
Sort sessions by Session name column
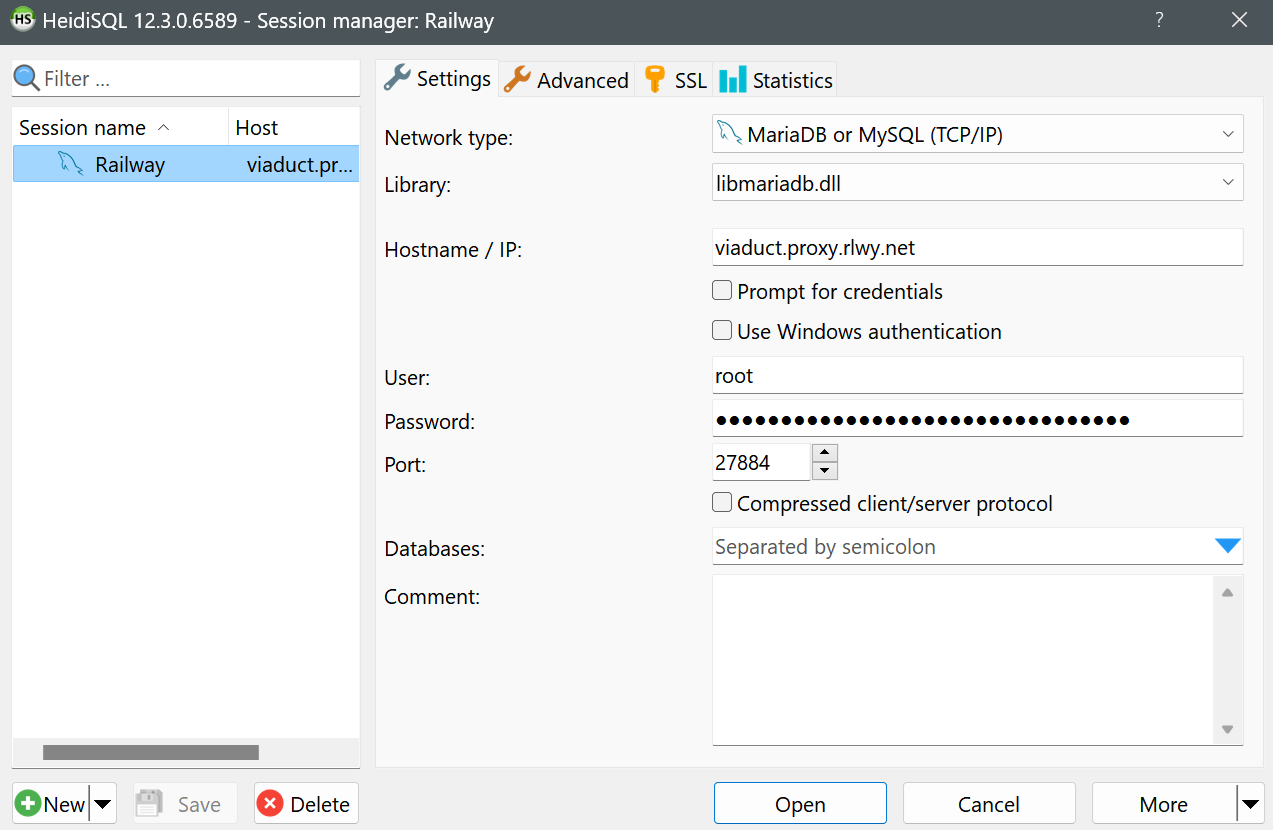(x=121, y=127)
